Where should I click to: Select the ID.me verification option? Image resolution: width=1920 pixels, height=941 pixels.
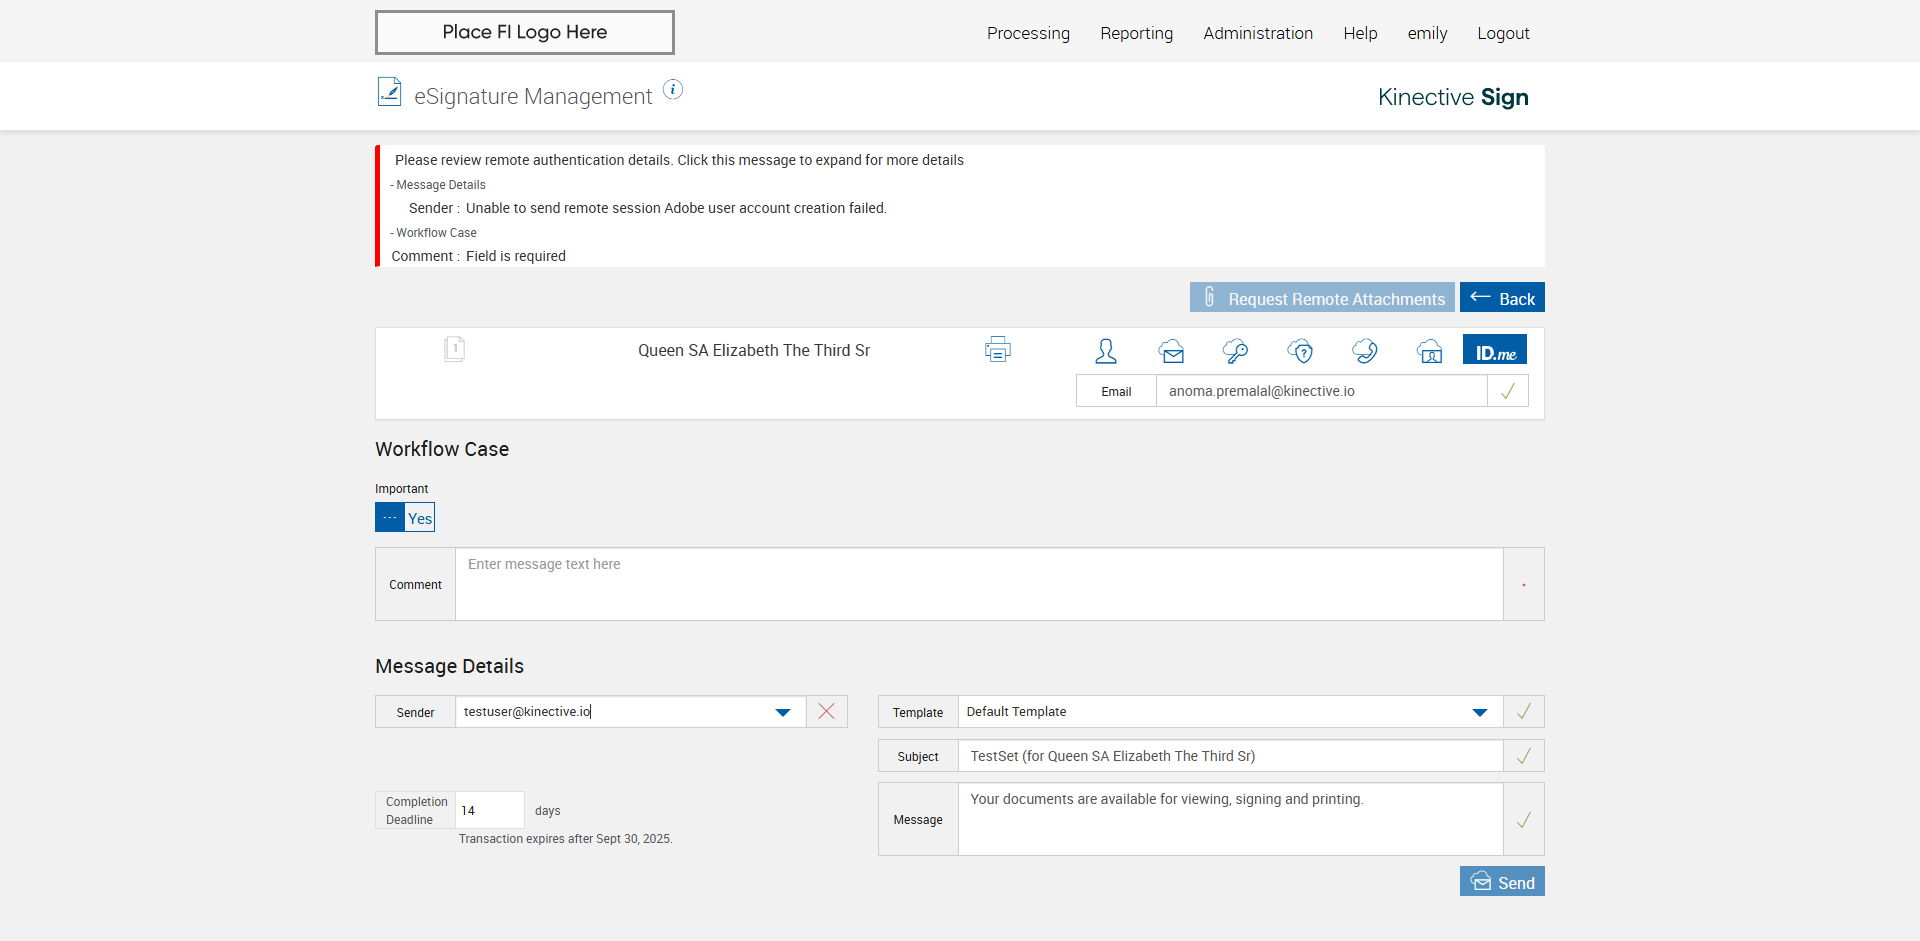pyautogui.click(x=1495, y=351)
